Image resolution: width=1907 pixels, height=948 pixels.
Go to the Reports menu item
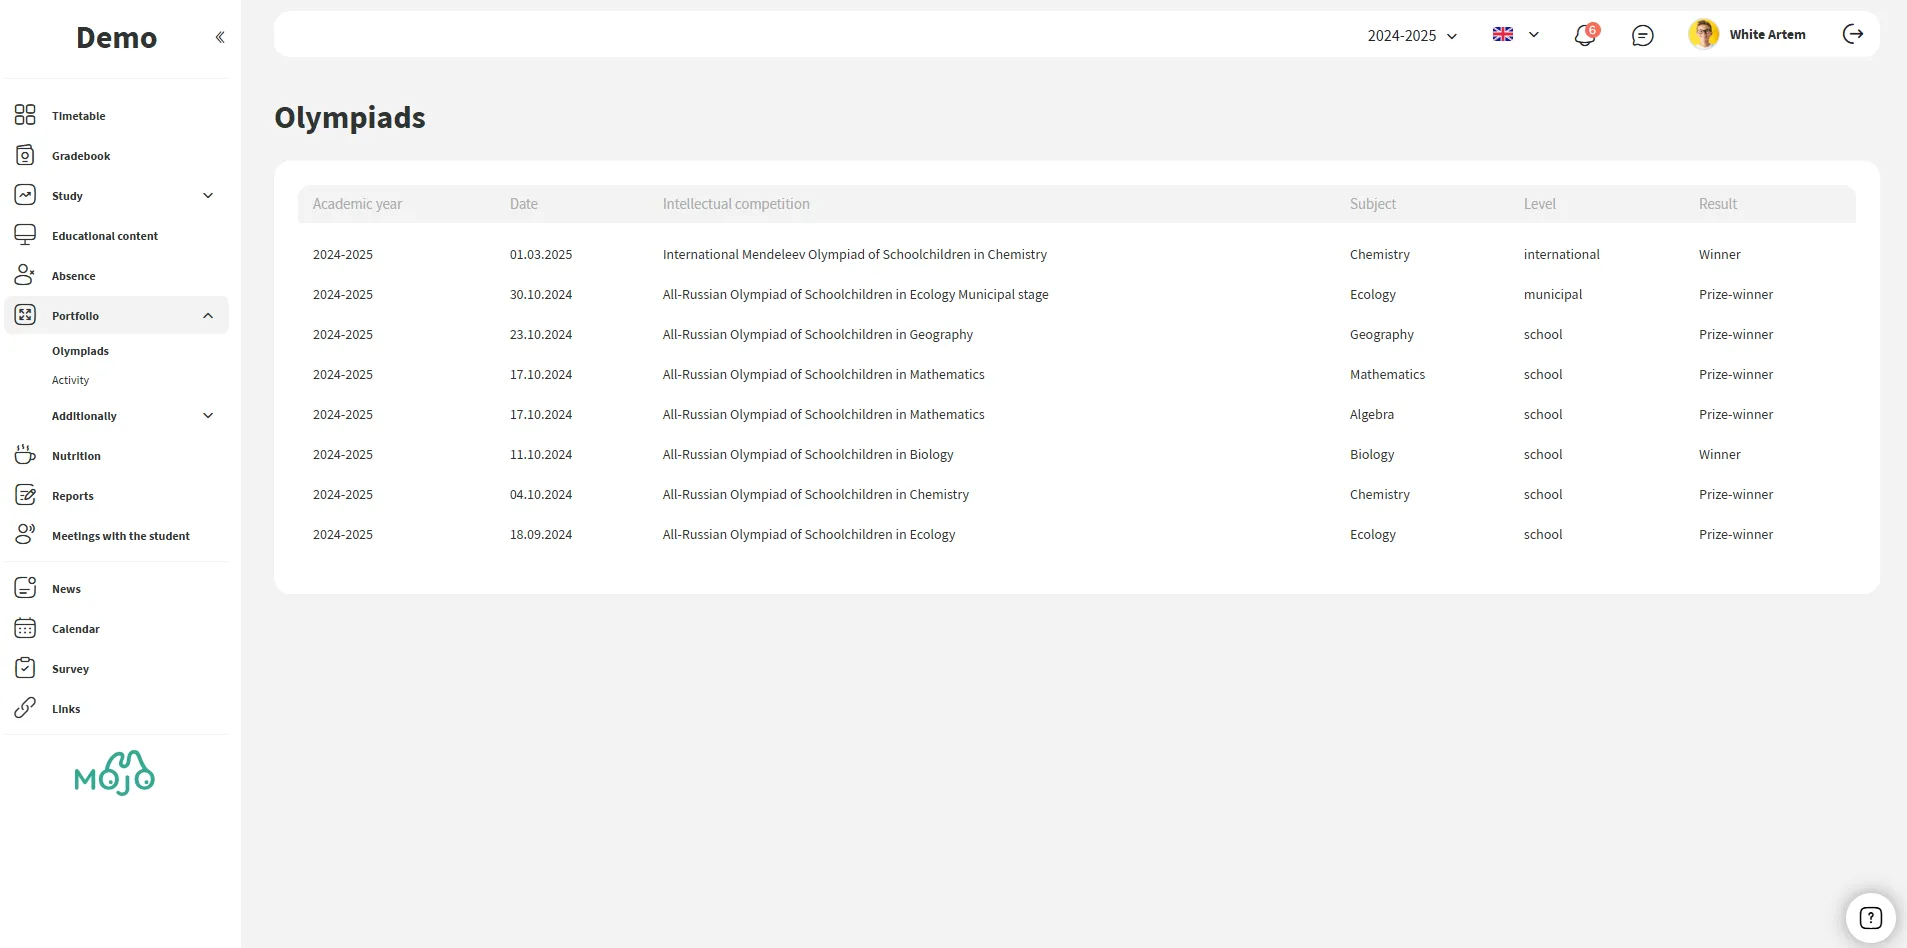(72, 496)
